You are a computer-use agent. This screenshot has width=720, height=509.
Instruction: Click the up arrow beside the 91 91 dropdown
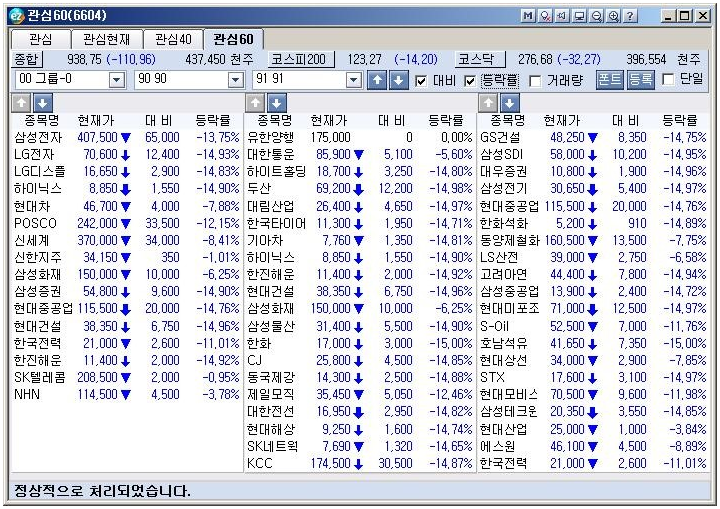[377, 80]
